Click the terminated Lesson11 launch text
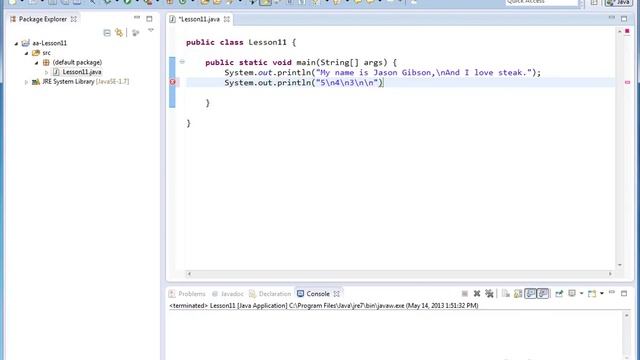Screen dimensions: 640x360 324,306
